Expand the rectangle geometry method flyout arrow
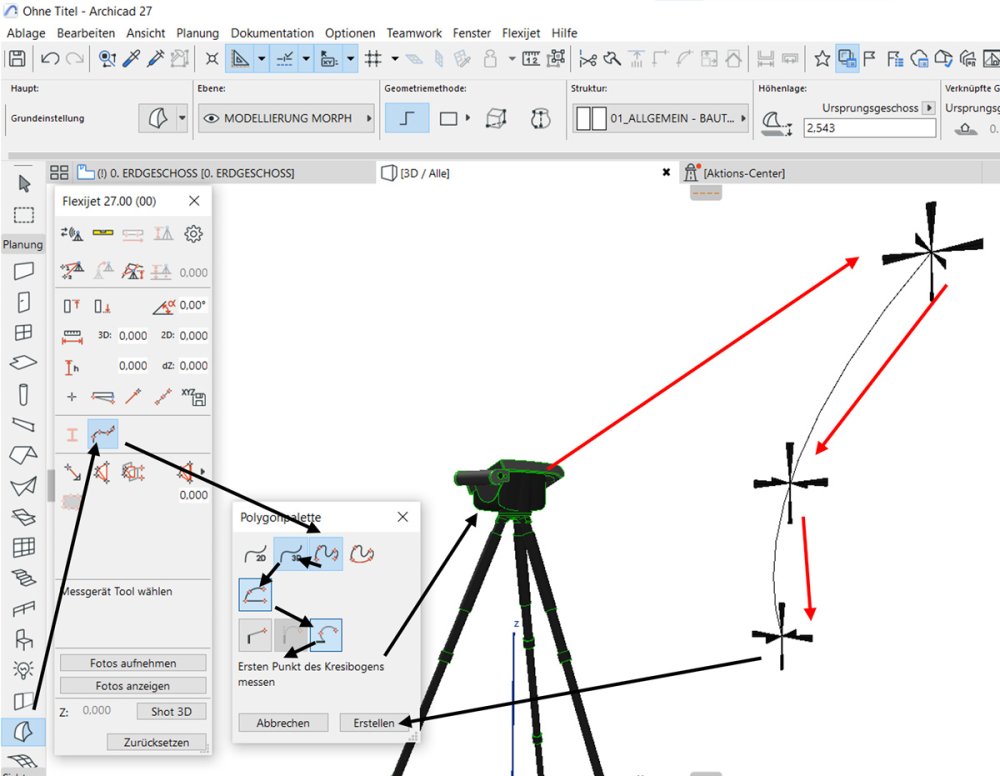 tap(467, 118)
